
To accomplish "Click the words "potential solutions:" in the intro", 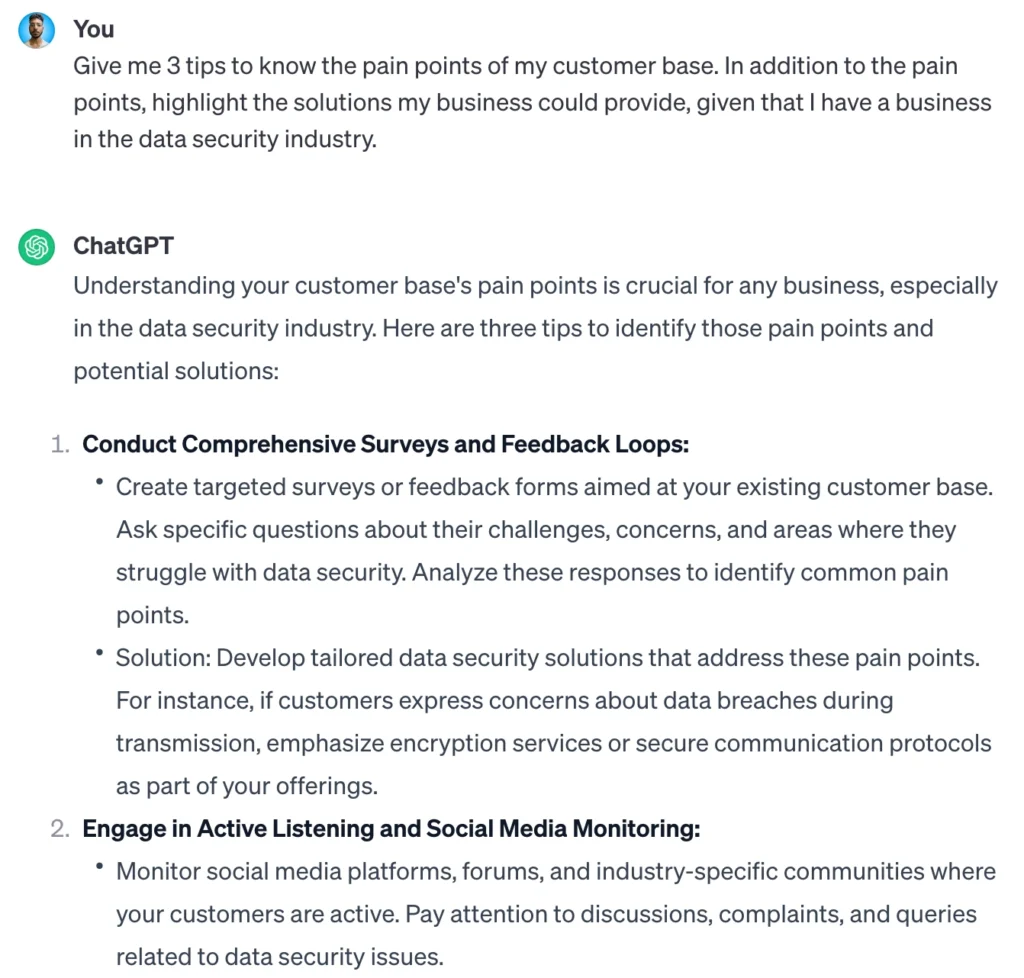I will coord(175,371).
